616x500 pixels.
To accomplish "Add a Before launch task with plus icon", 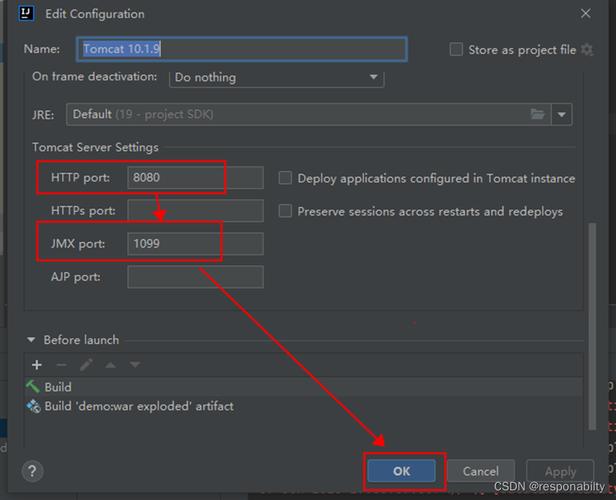I will (37, 365).
